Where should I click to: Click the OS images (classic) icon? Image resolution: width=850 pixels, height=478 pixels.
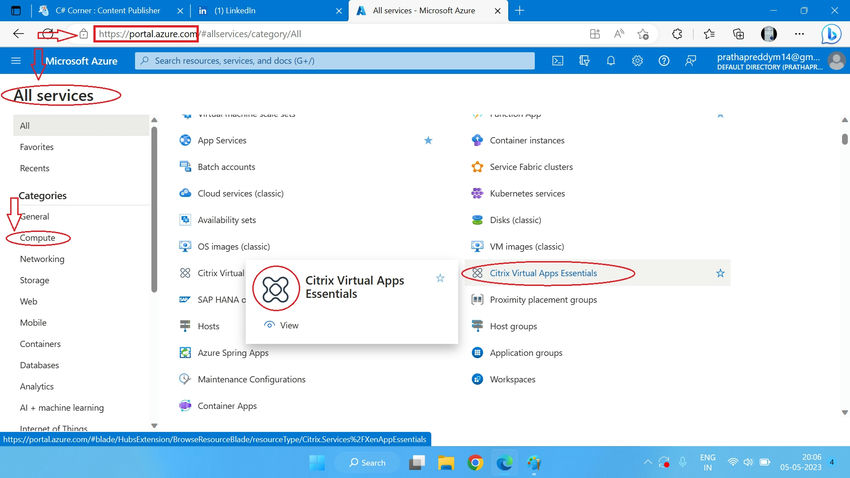pyautogui.click(x=185, y=247)
